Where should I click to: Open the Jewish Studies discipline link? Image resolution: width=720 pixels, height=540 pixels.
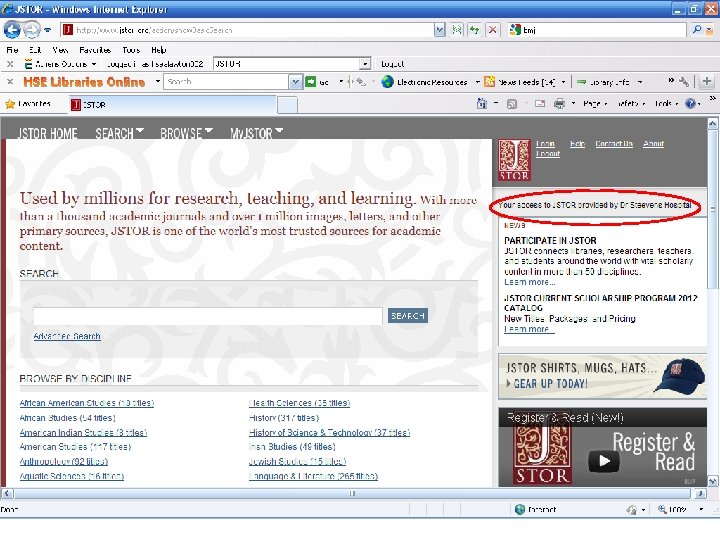297,461
